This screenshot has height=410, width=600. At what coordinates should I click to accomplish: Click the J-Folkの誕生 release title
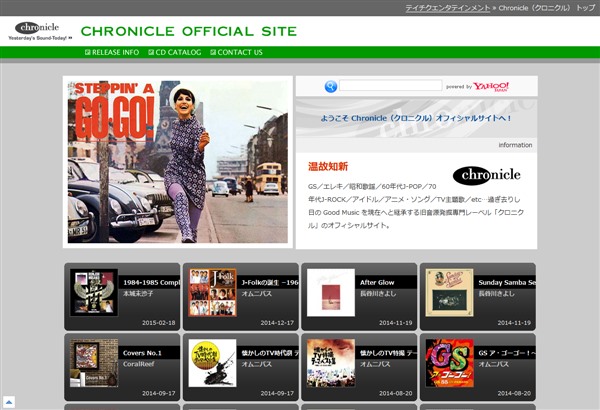point(270,283)
